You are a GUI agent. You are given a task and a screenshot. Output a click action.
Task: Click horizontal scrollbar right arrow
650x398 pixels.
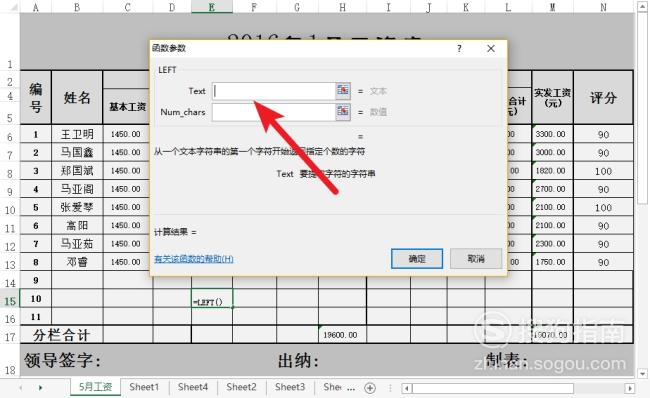[x=630, y=388]
